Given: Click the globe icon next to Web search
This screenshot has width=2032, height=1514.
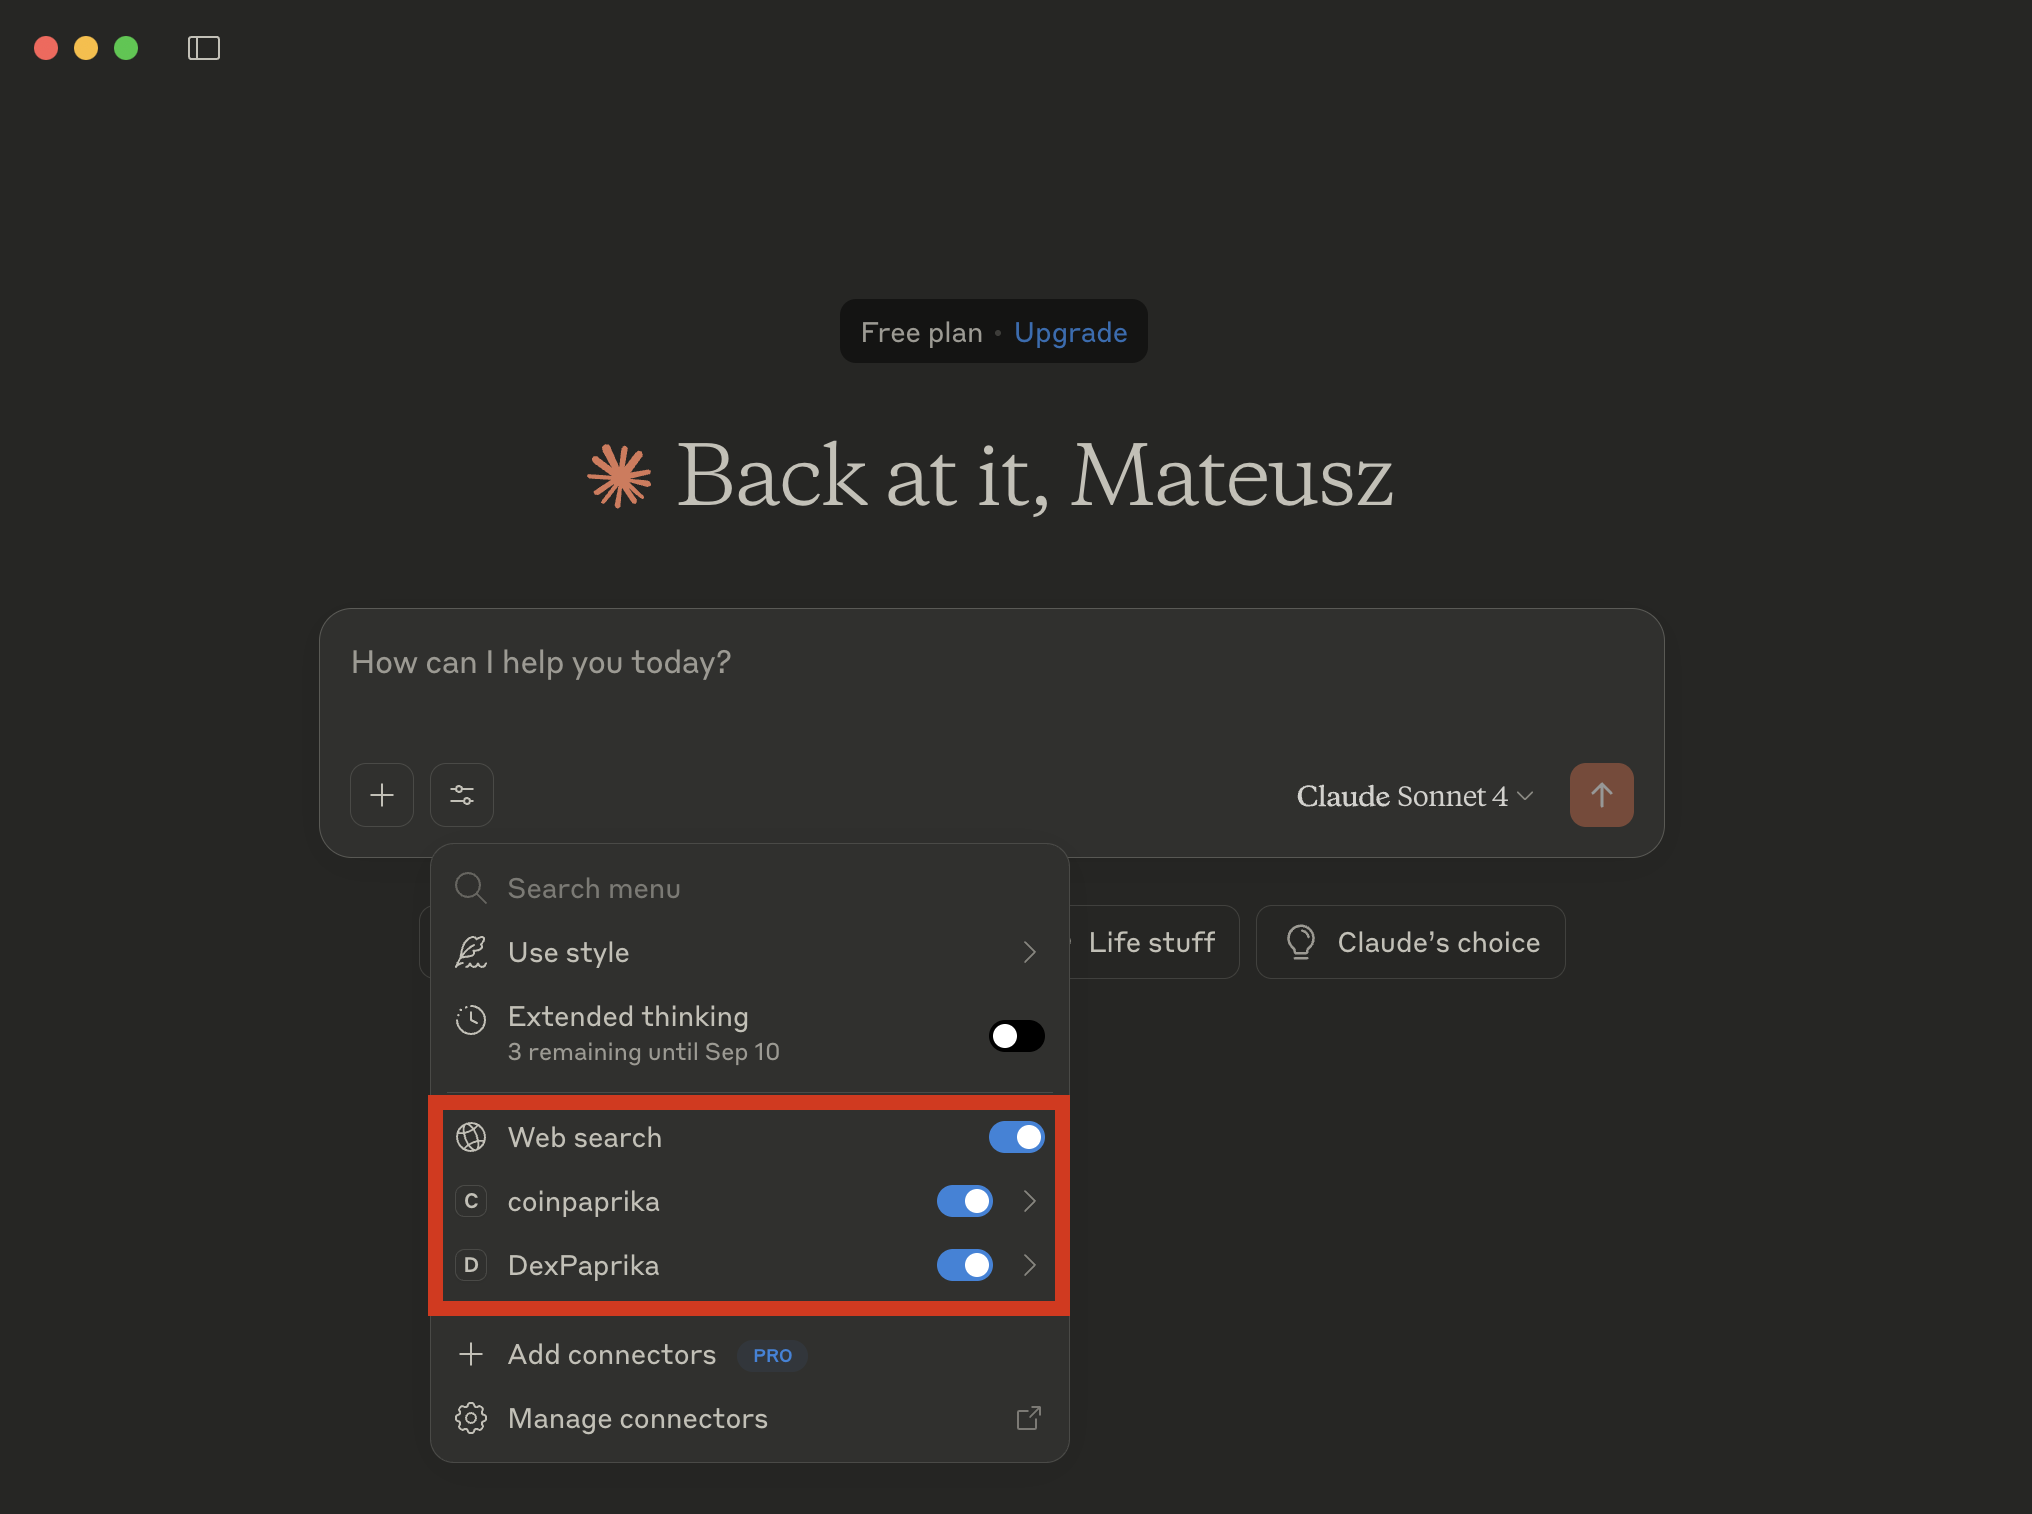Looking at the screenshot, I should click(x=471, y=1137).
